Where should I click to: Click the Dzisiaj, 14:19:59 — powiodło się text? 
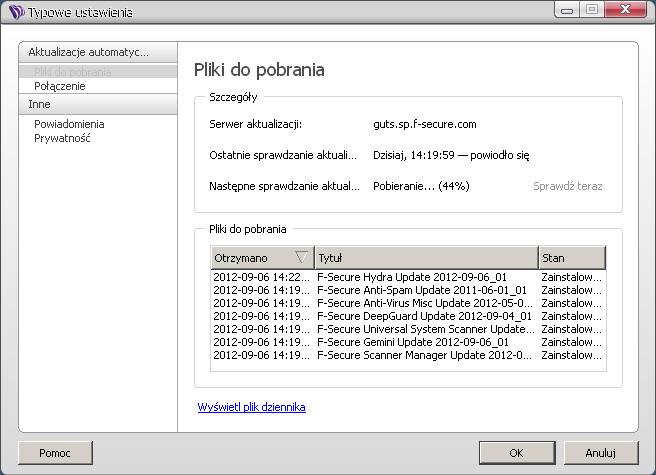click(x=451, y=155)
